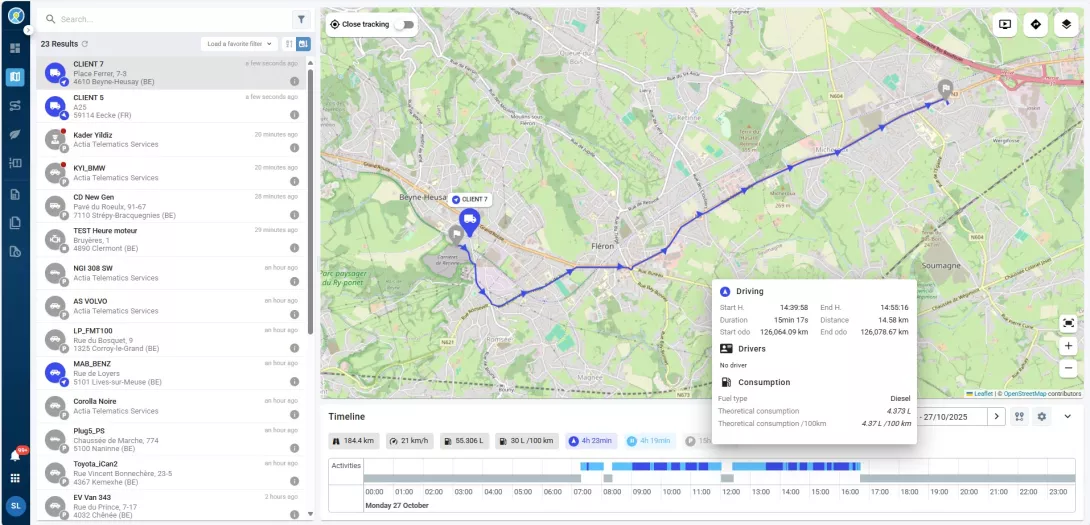Open info for CLIENT 5
The height and width of the screenshot is (525, 1090).
pyautogui.click(x=294, y=115)
